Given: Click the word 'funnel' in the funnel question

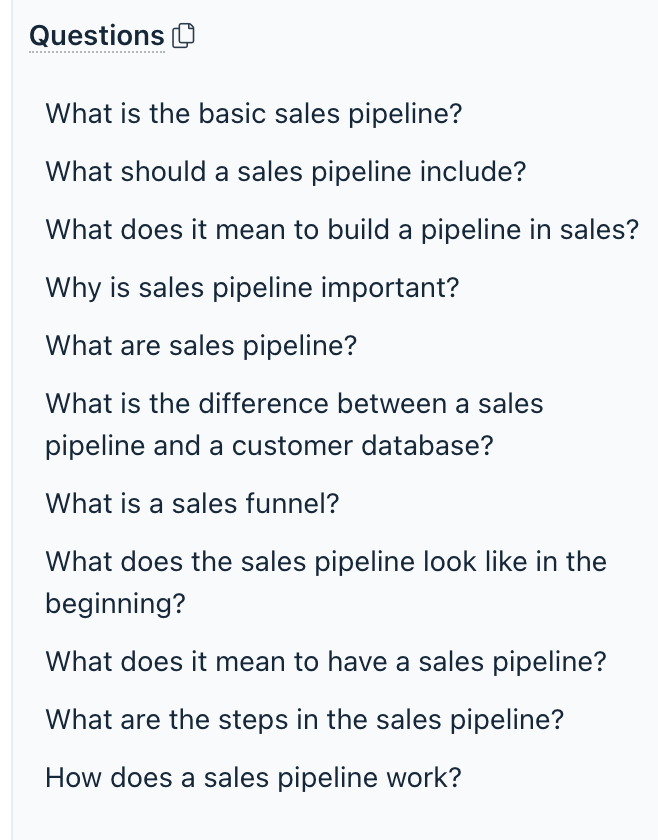Looking at the screenshot, I should (x=284, y=503).
